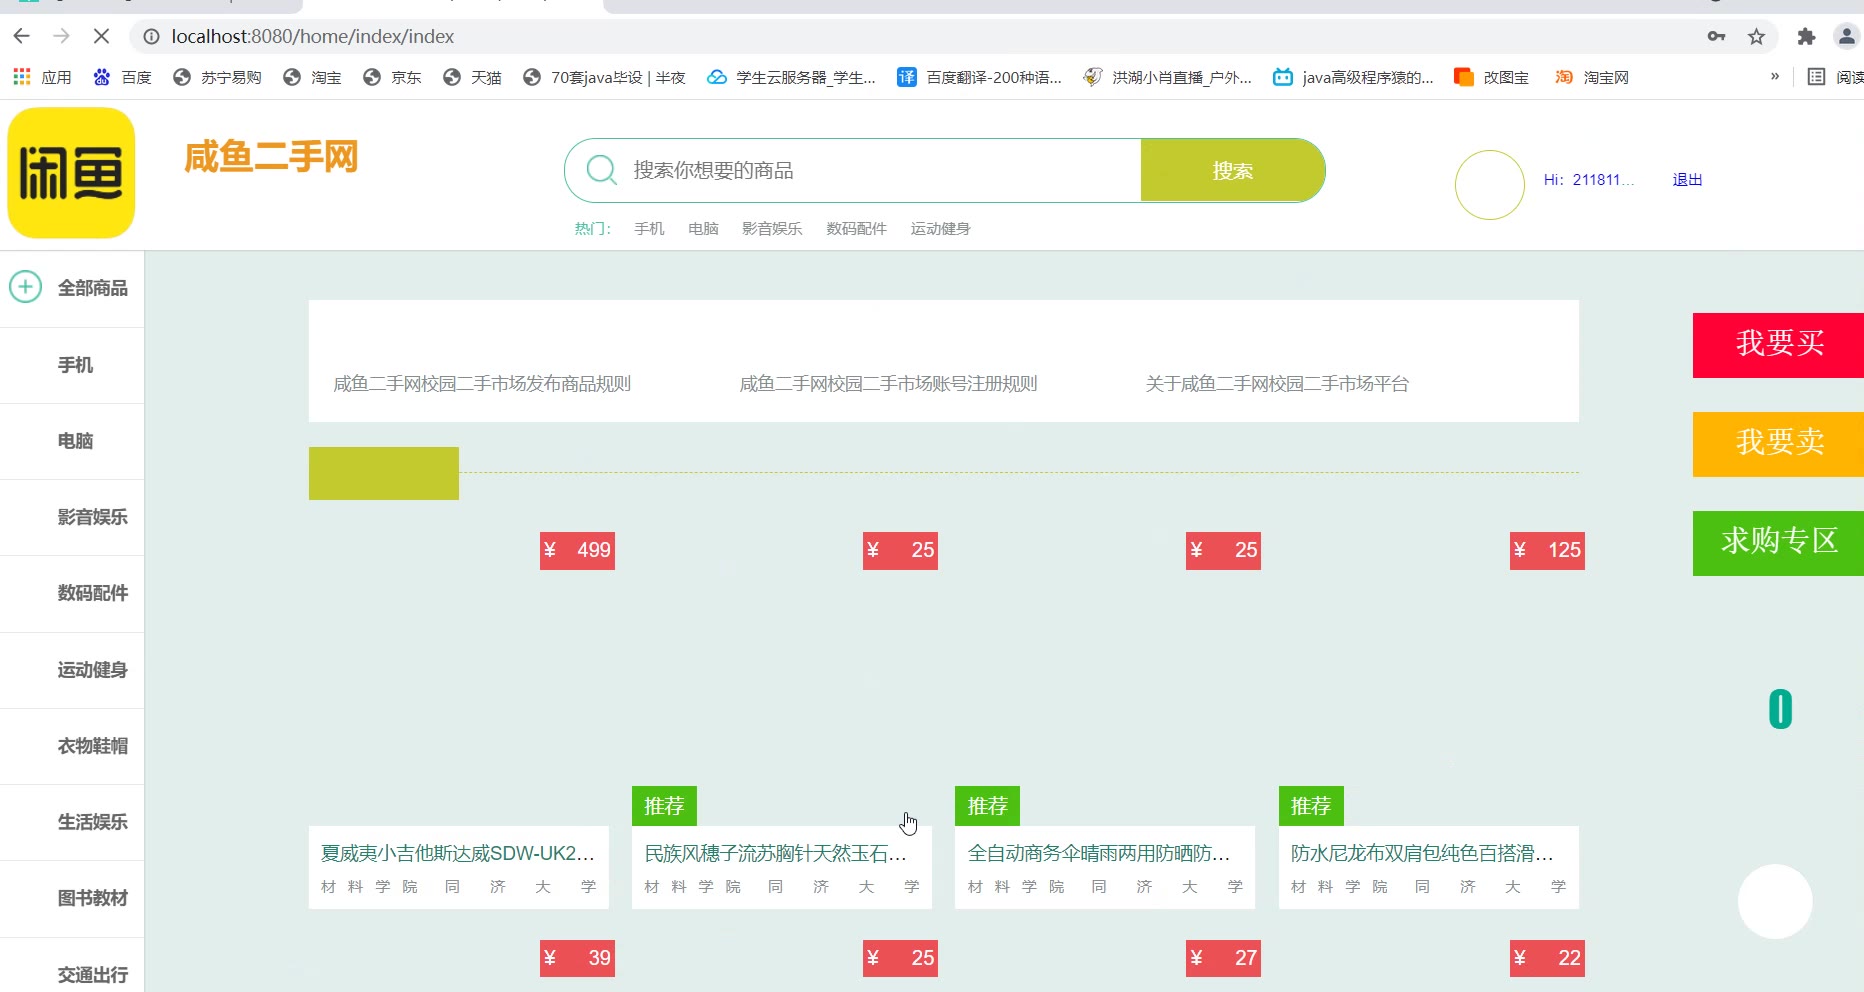1864x992 pixels.
Task: Open the 应用 apps shortcut in the bookmarks bar
Action: click(x=42, y=77)
